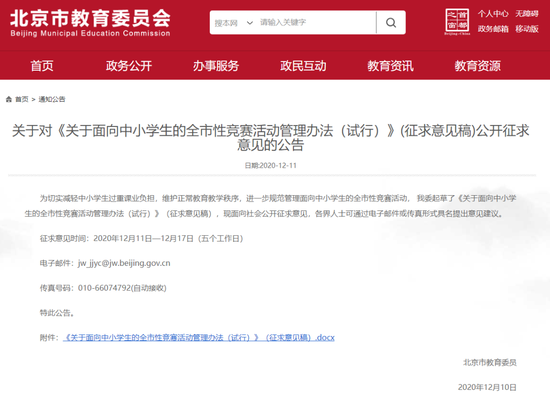Click the email address jw_jjyc@jw.beijing.gov.cn
The width and height of the screenshot is (550, 398).
coord(124,263)
